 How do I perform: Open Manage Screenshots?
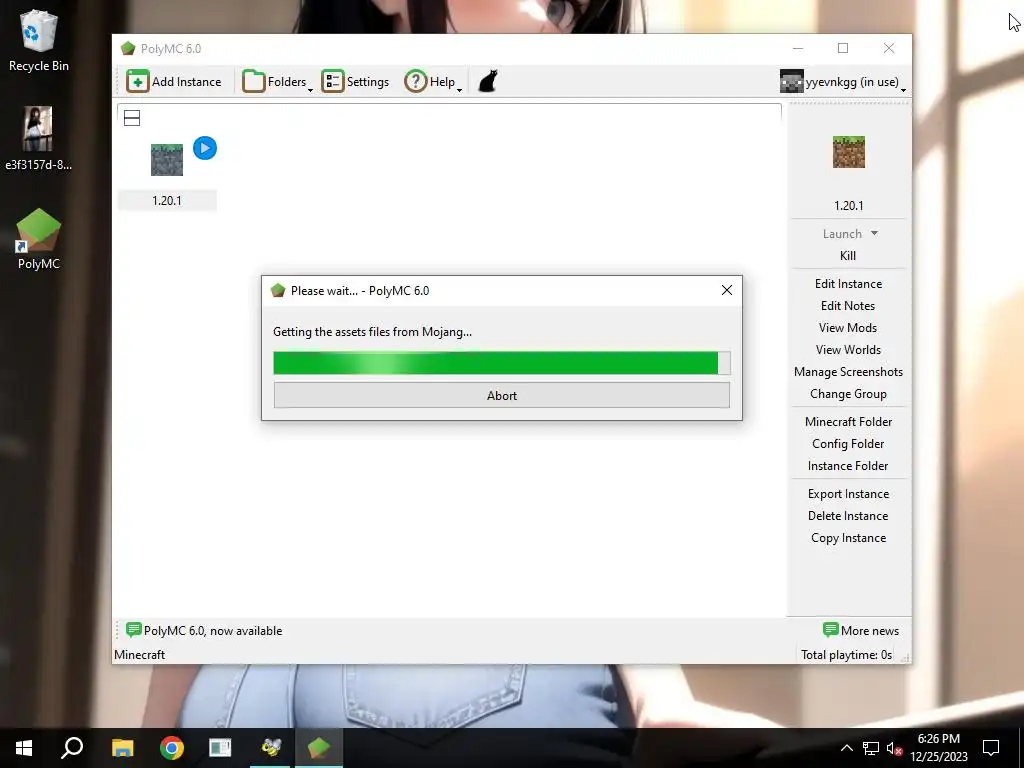[848, 372]
